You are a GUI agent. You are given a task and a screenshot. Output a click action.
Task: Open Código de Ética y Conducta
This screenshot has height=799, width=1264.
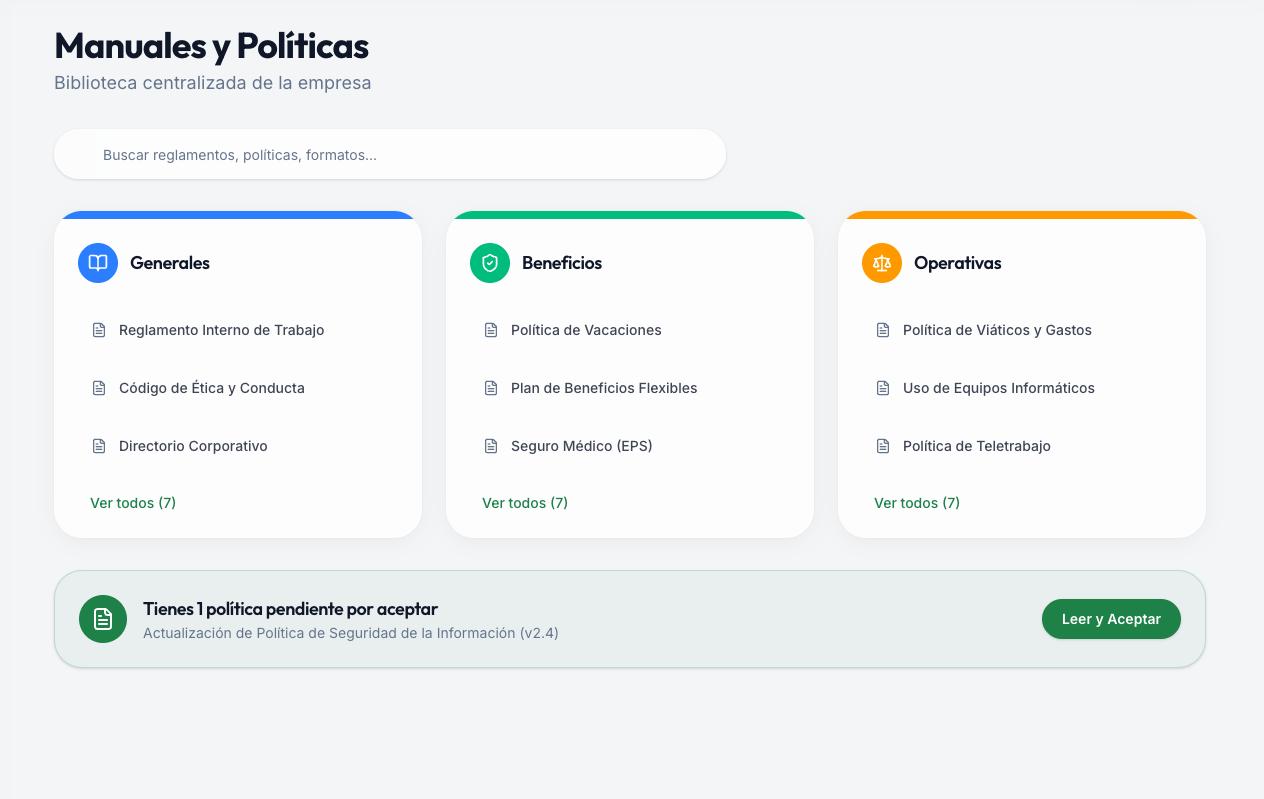click(x=238, y=388)
